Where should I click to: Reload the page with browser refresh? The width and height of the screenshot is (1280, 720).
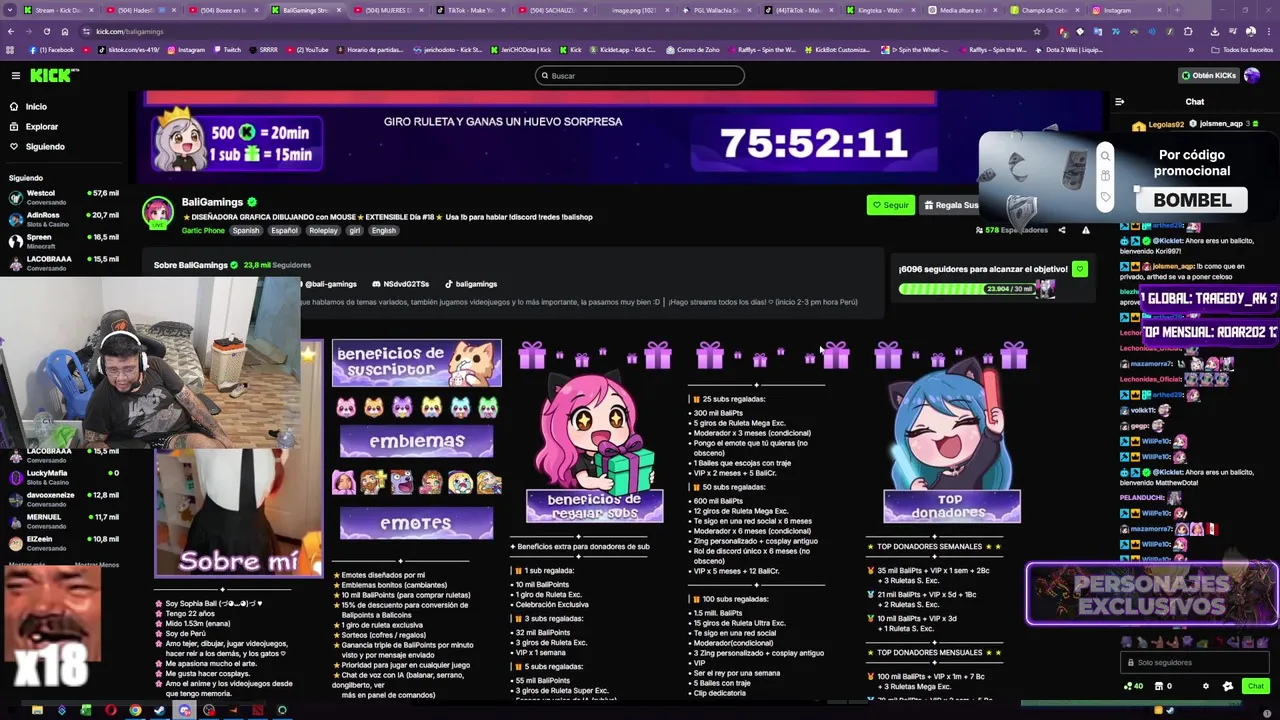[x=46, y=31]
